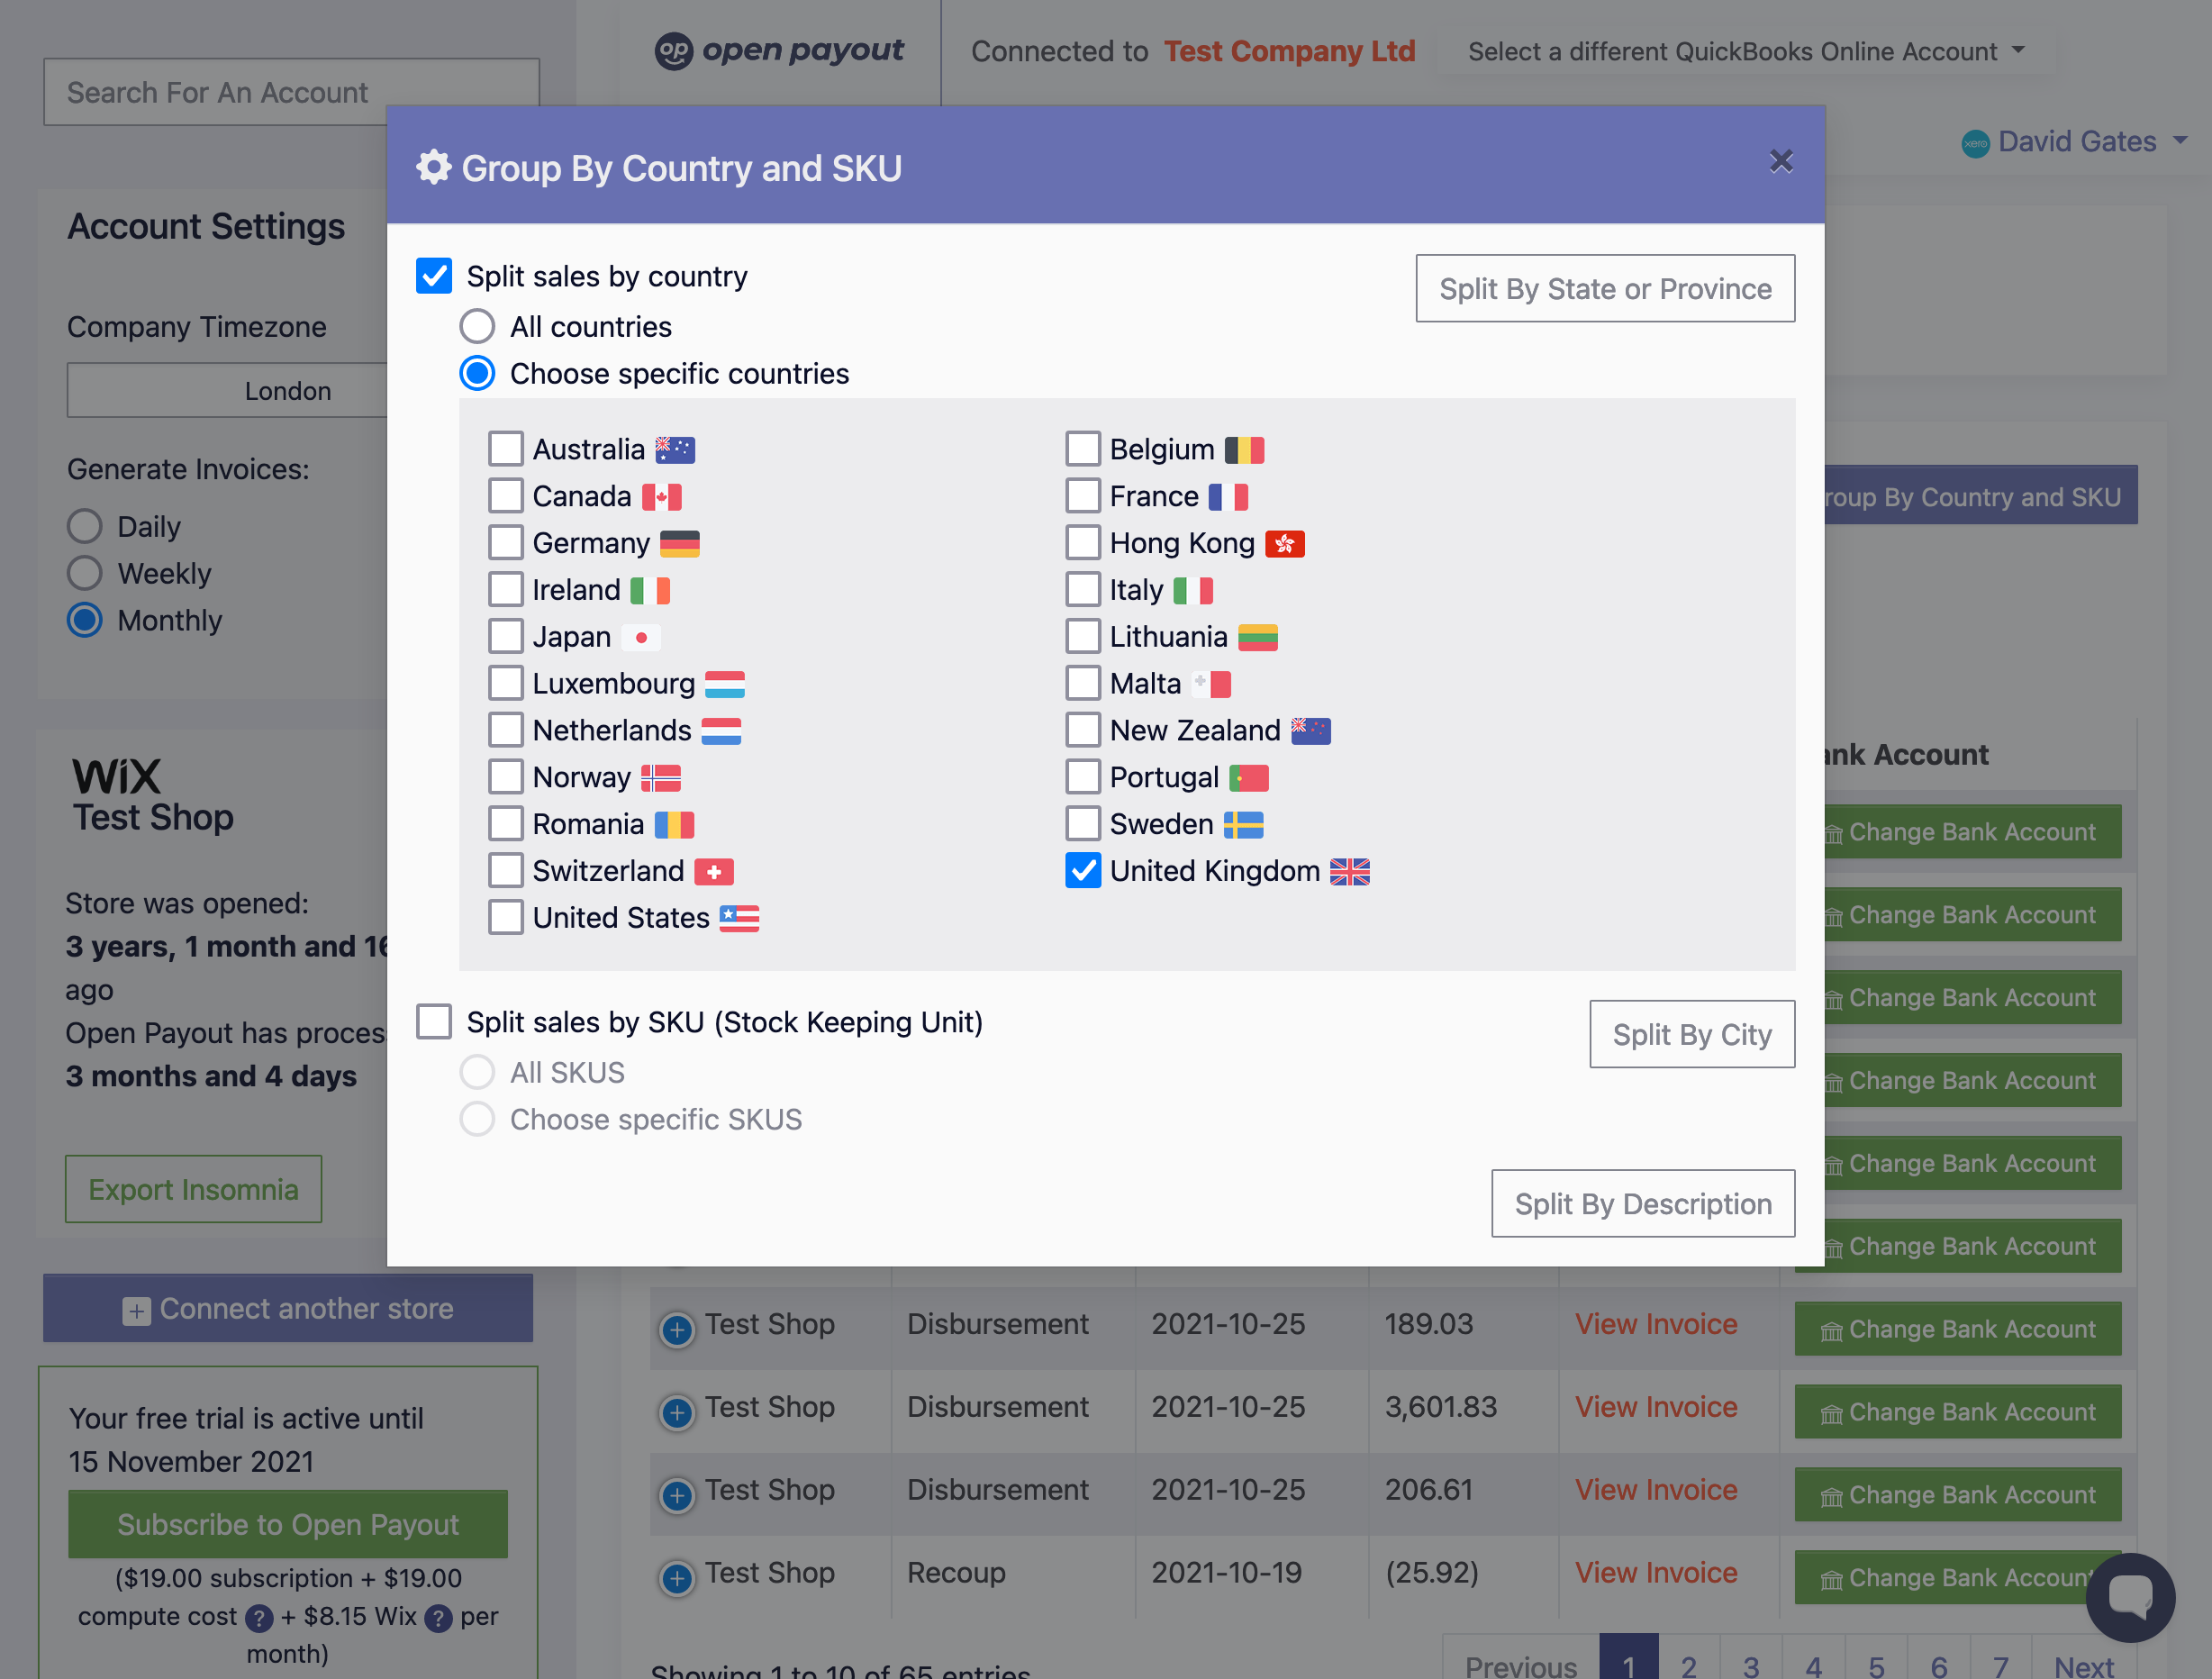Open the David Gates user menu
Image resolution: width=2212 pixels, height=1679 pixels.
click(2077, 142)
